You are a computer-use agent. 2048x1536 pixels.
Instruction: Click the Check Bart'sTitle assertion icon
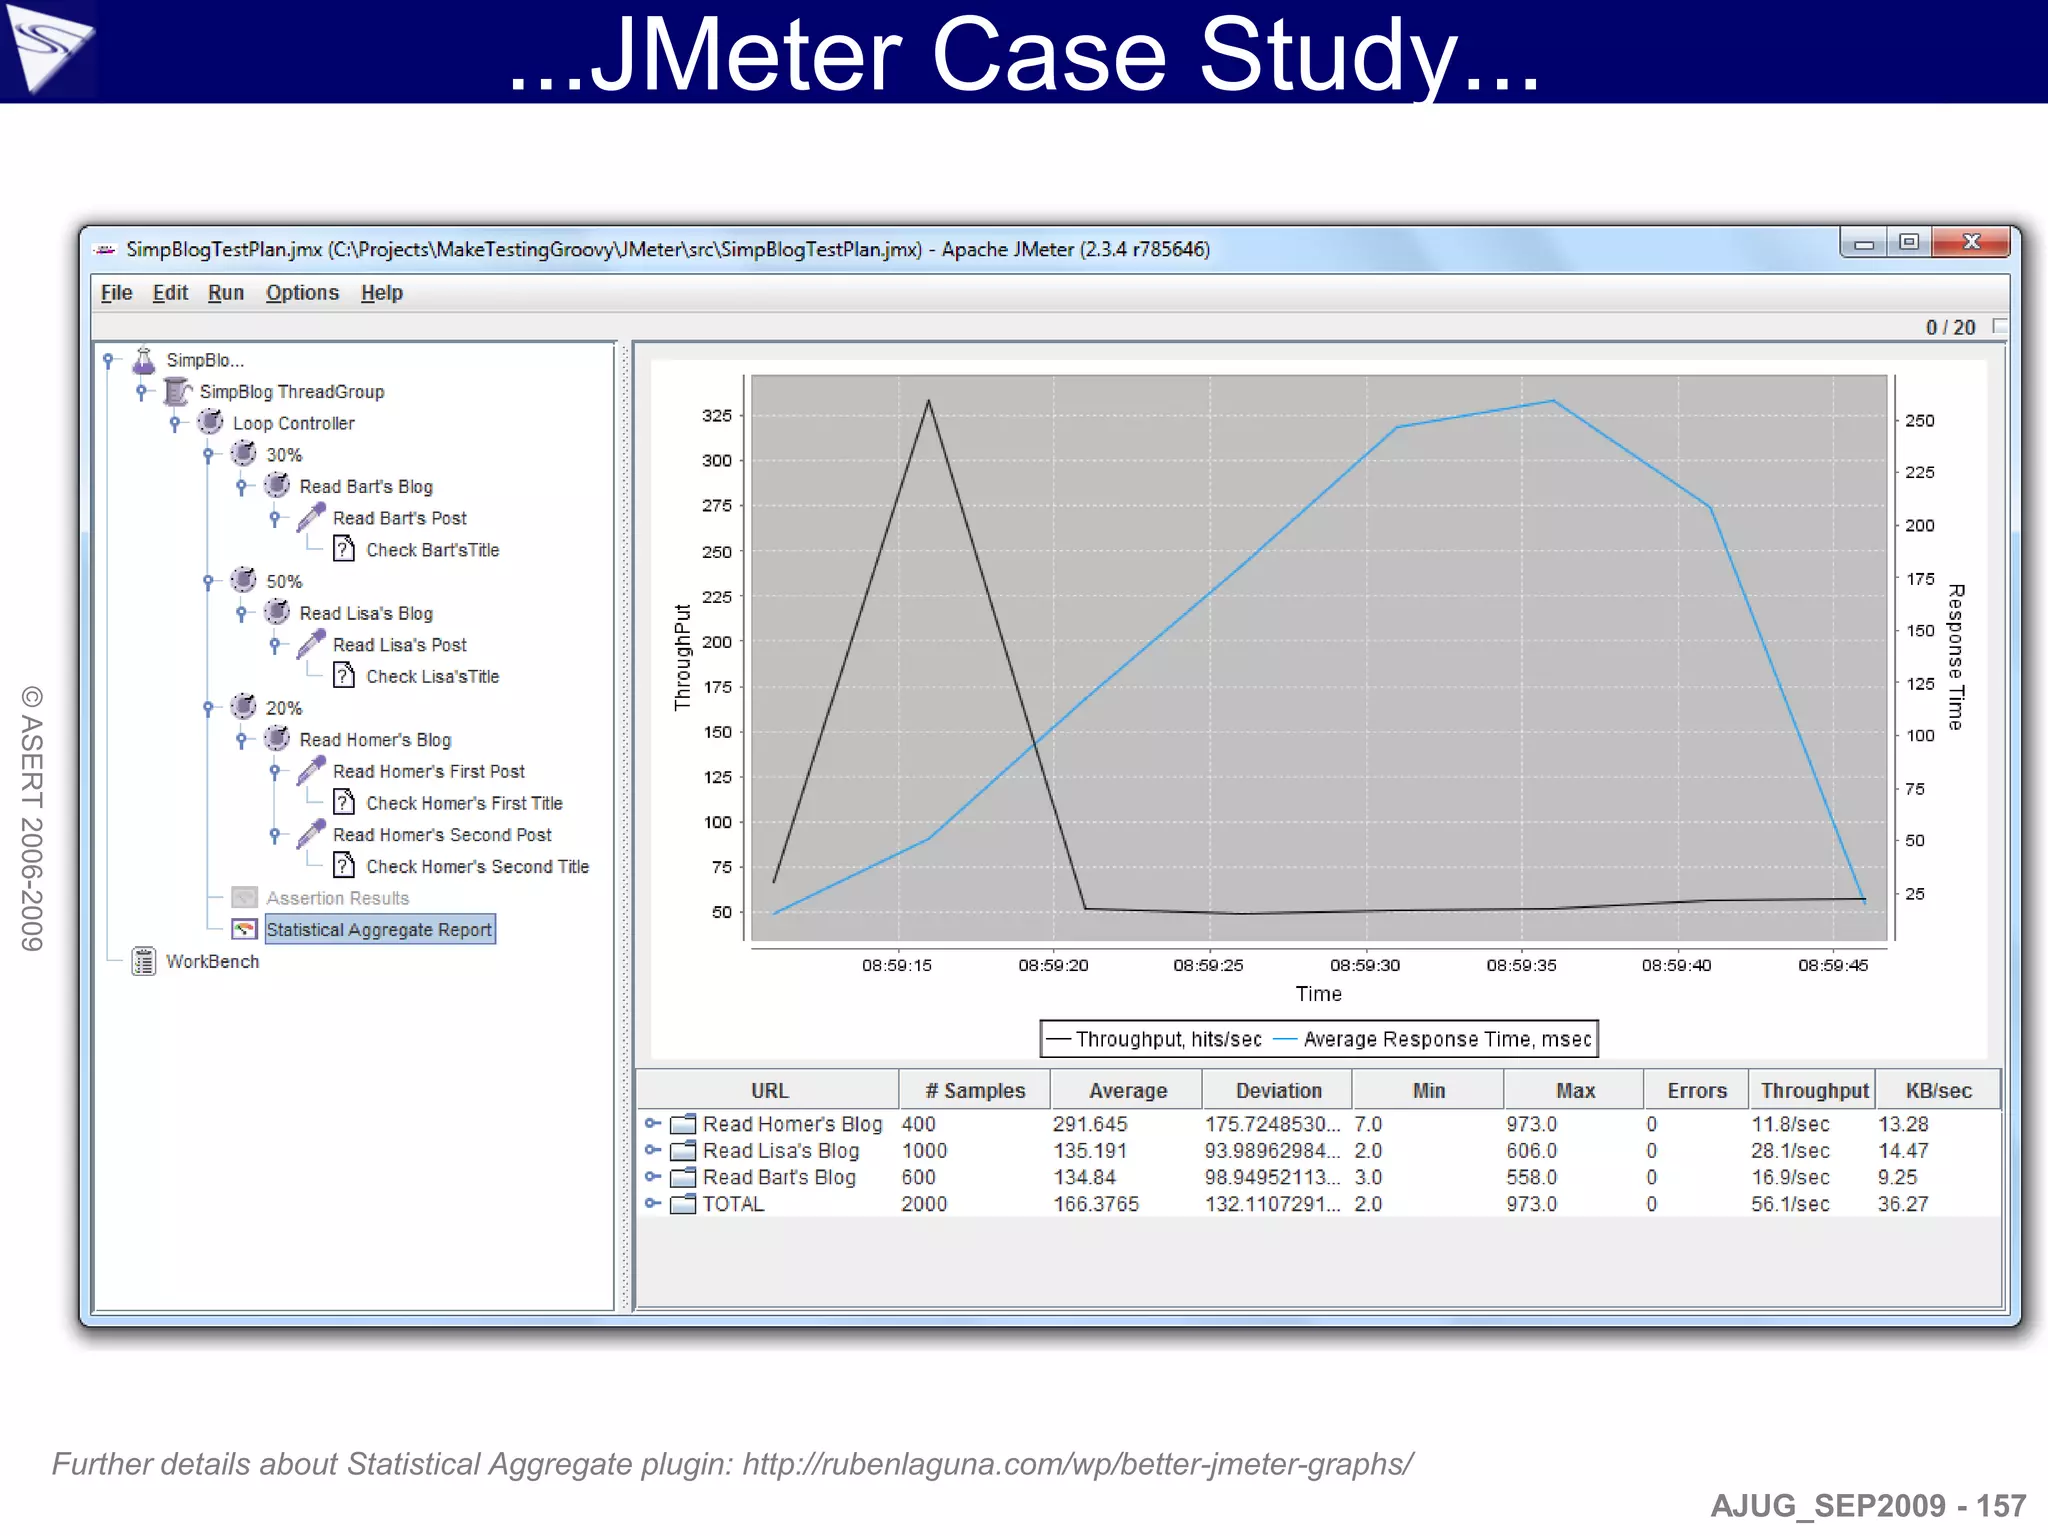click(x=344, y=550)
